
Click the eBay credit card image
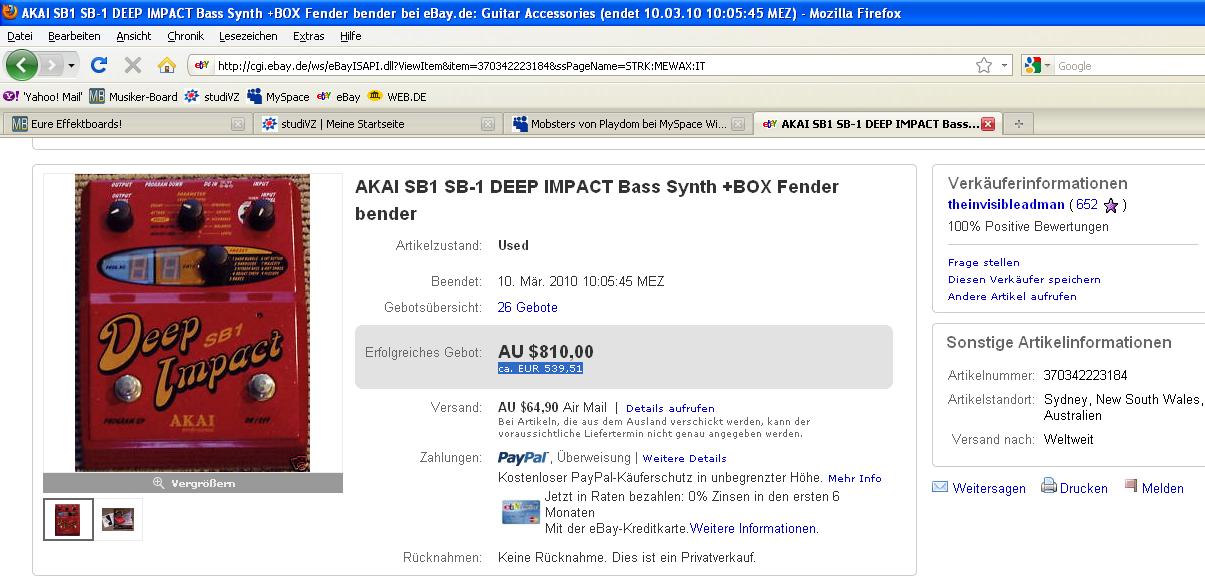521,511
